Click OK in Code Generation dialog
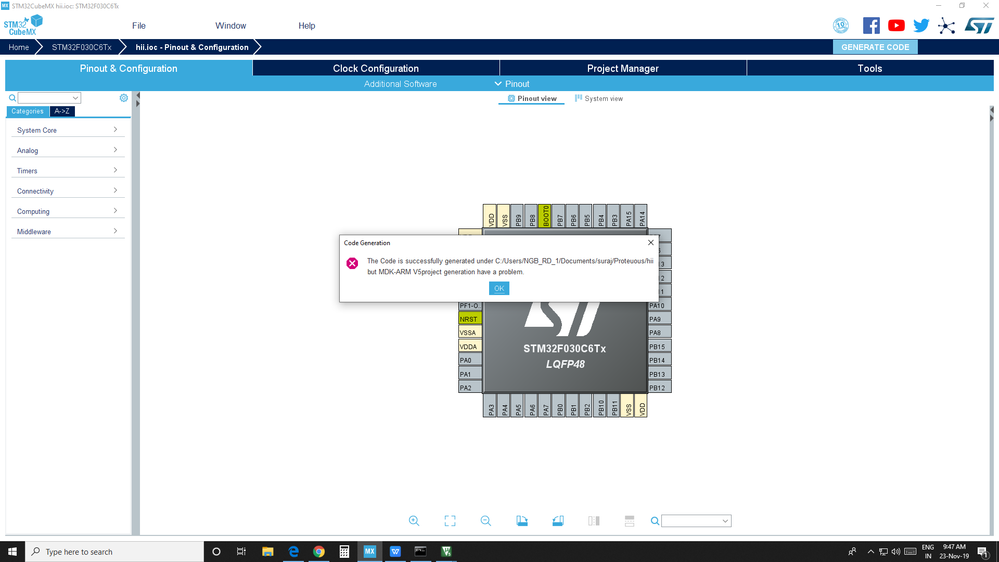This screenshot has width=999, height=562. [x=499, y=288]
